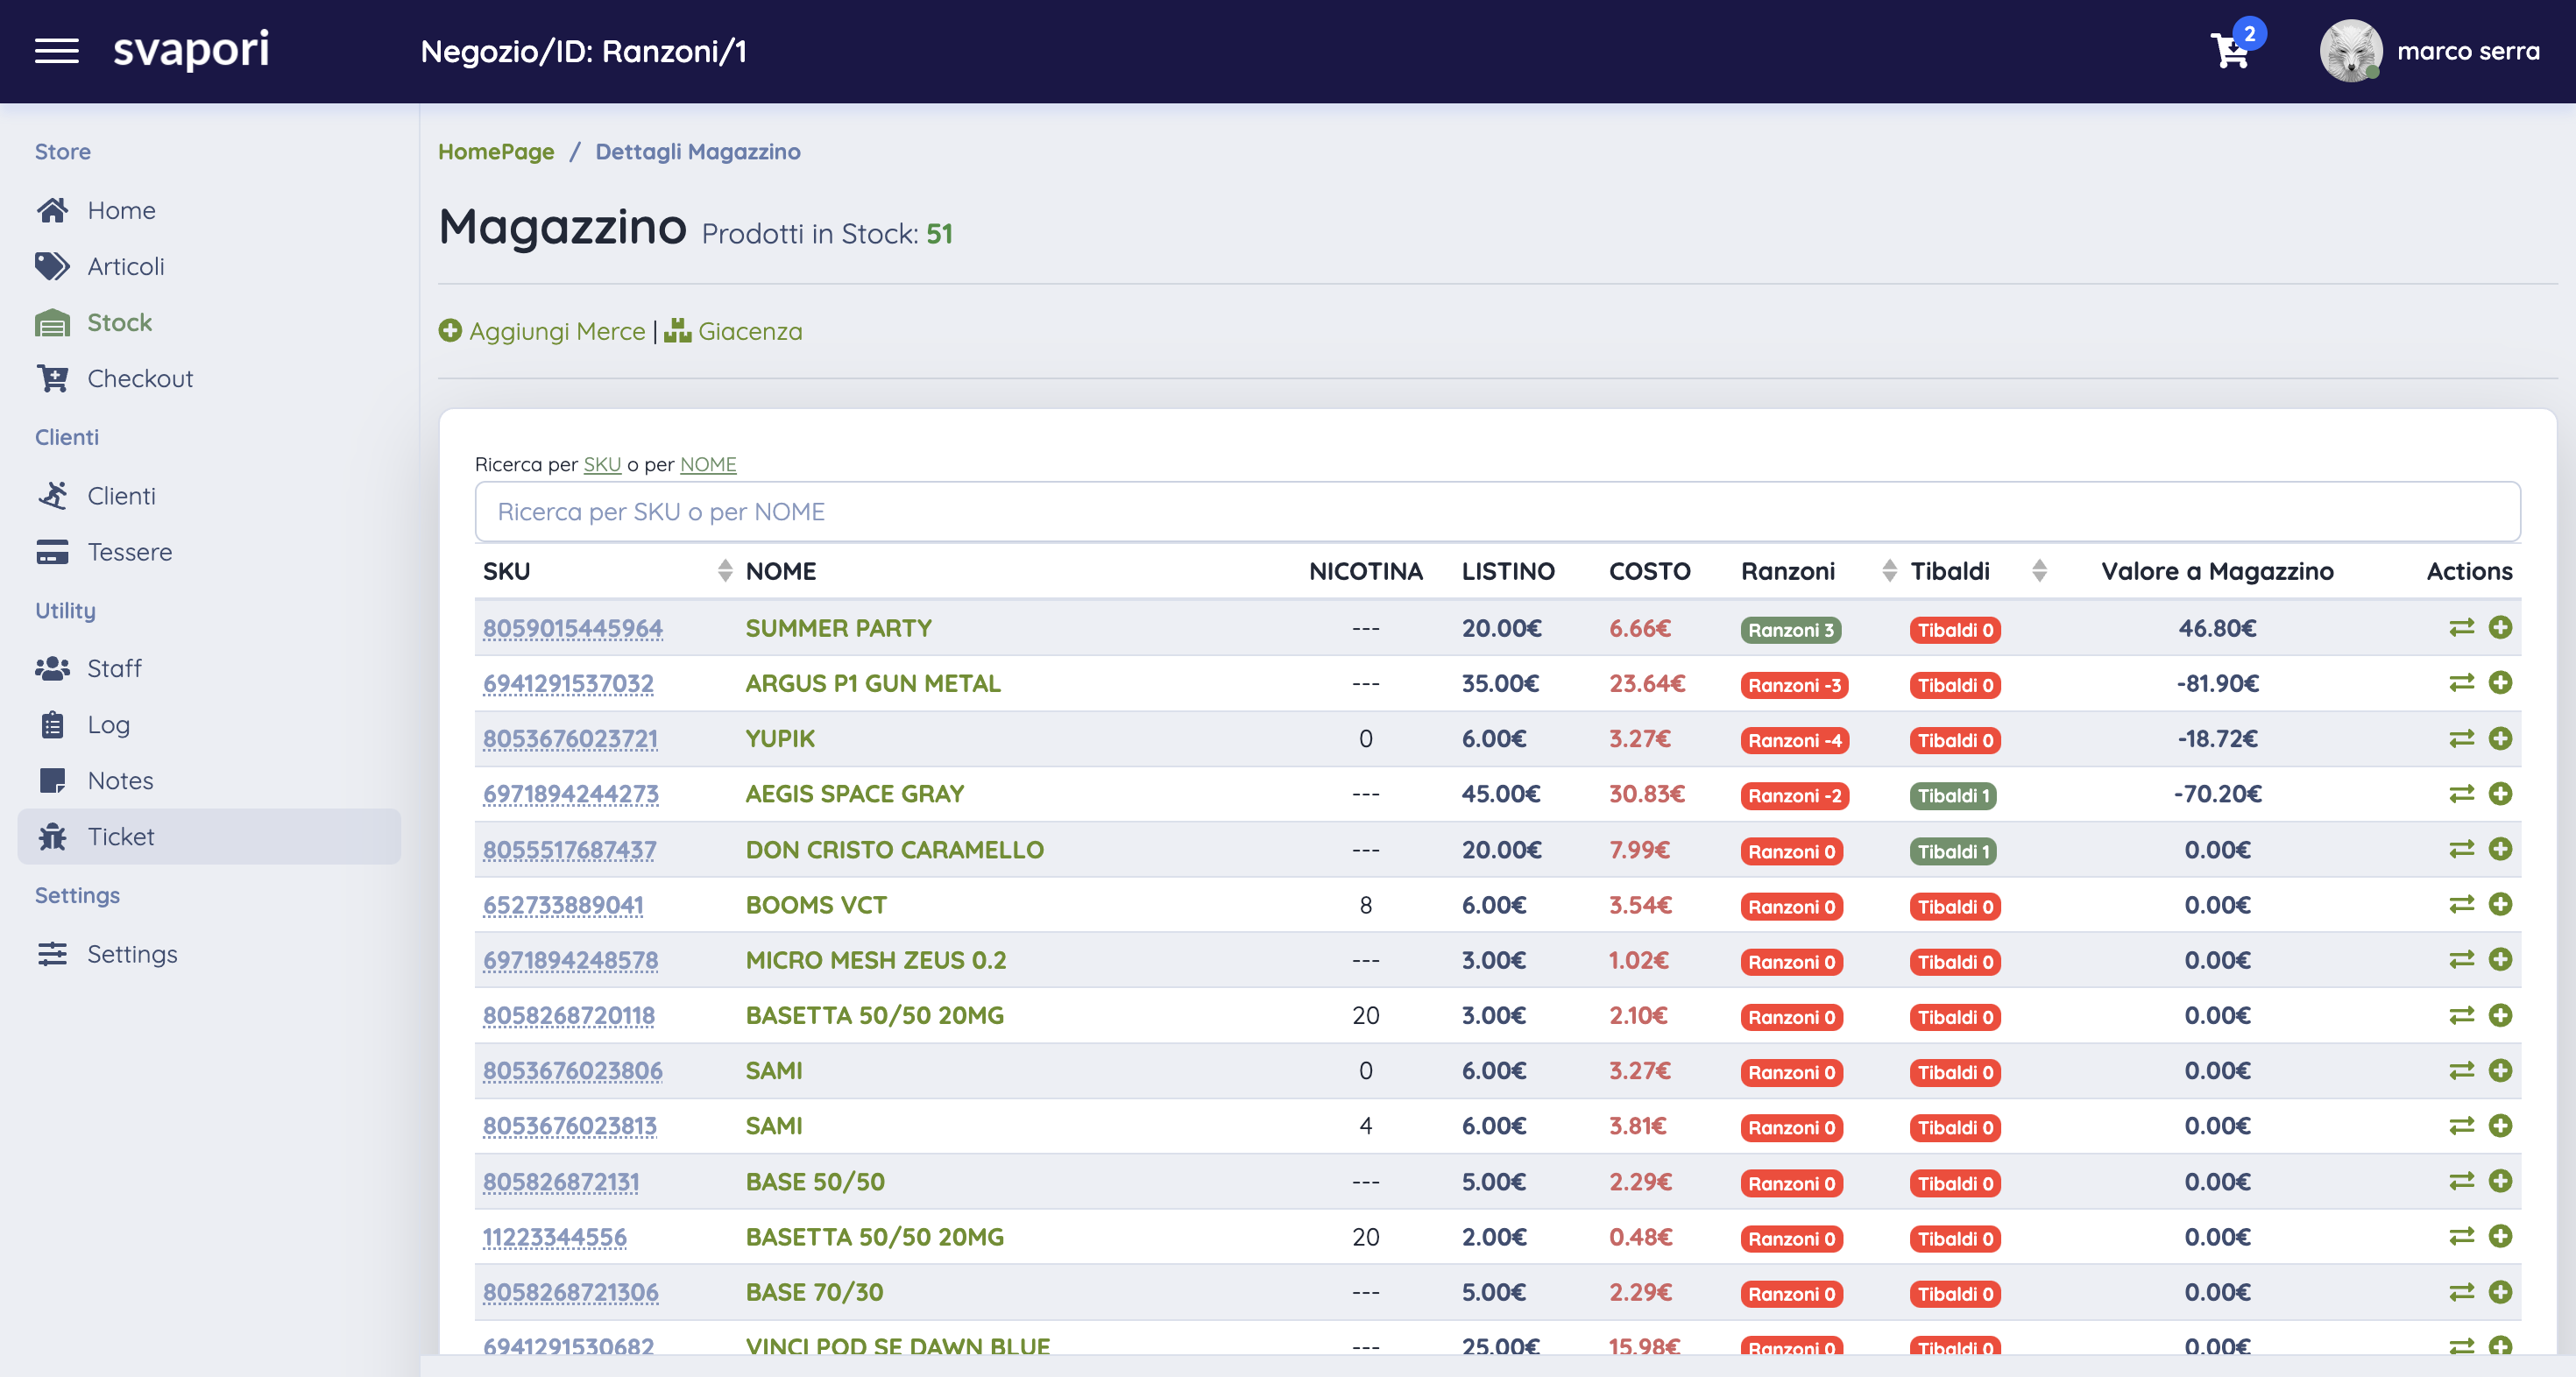Open SKU 8055517687437 link

pyautogui.click(x=569, y=850)
